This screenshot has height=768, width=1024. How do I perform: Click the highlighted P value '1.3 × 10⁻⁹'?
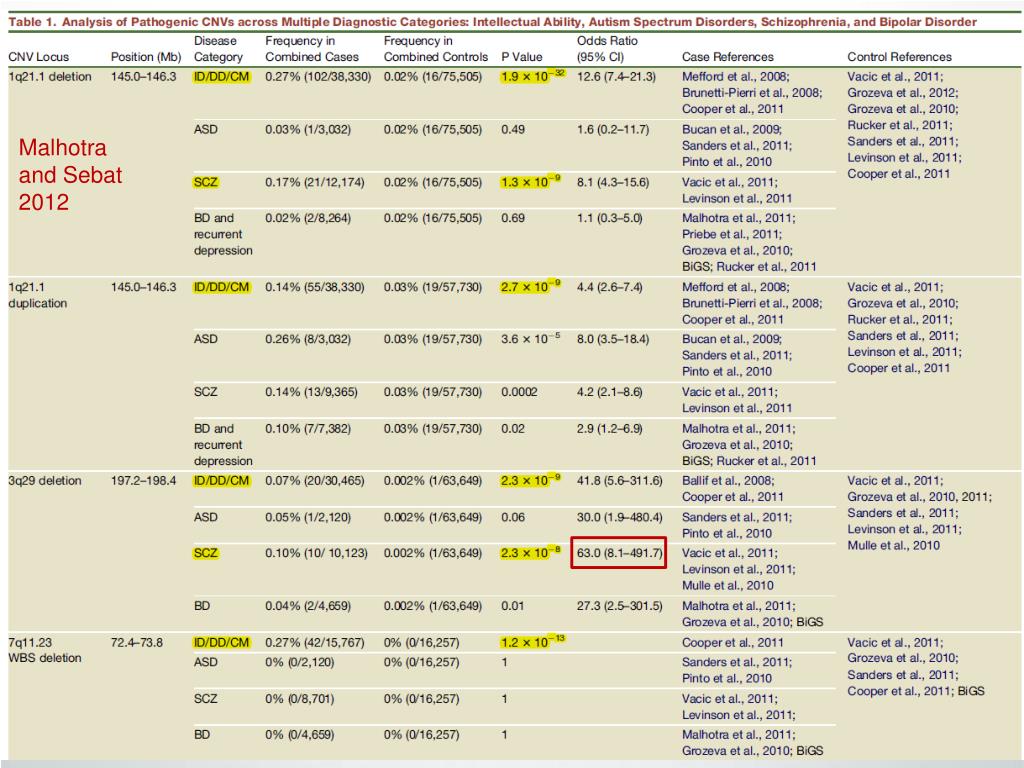[530, 182]
